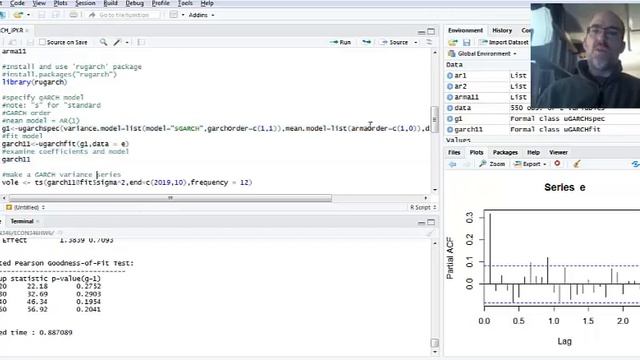Switch to the Terminal tab
Screen dimensions: 640x360
pyautogui.click(x=22, y=221)
